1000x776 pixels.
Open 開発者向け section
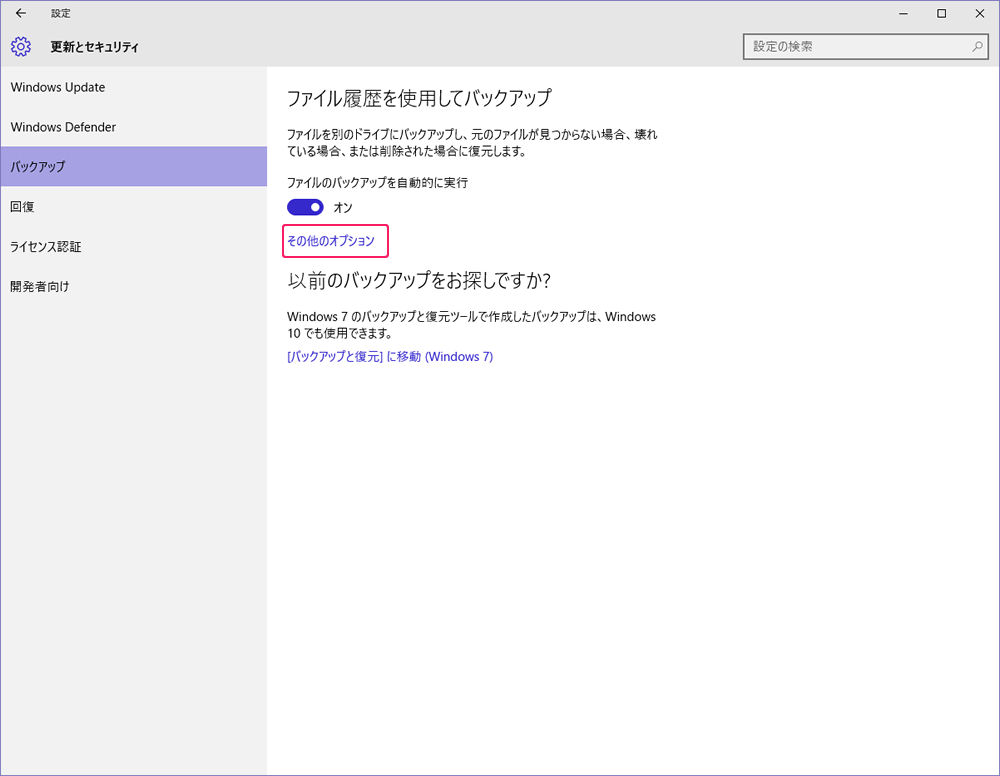134,286
